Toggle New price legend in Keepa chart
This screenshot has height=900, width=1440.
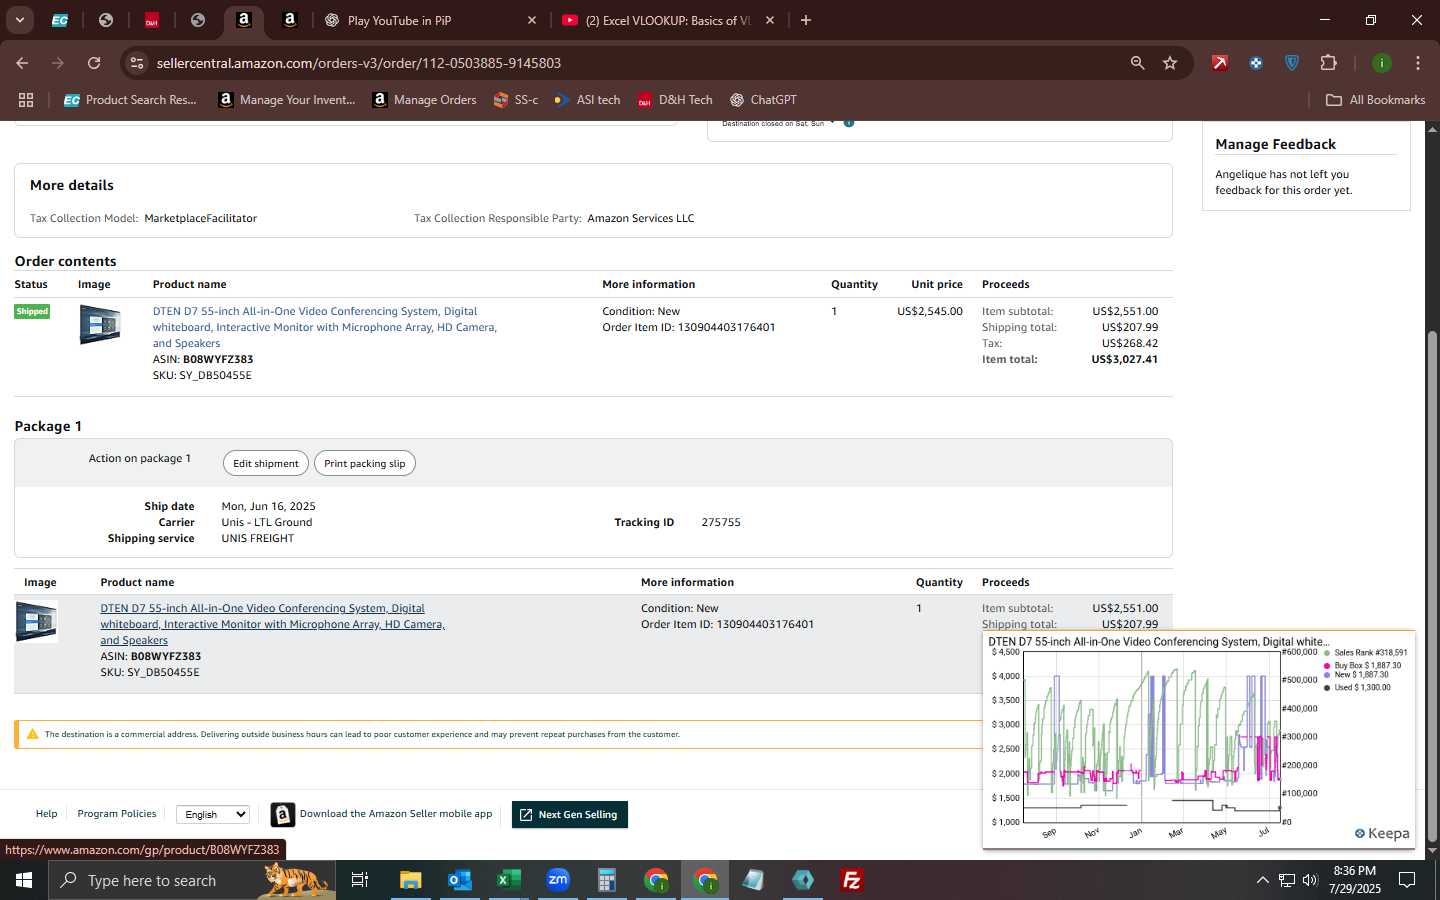coord(1357,675)
